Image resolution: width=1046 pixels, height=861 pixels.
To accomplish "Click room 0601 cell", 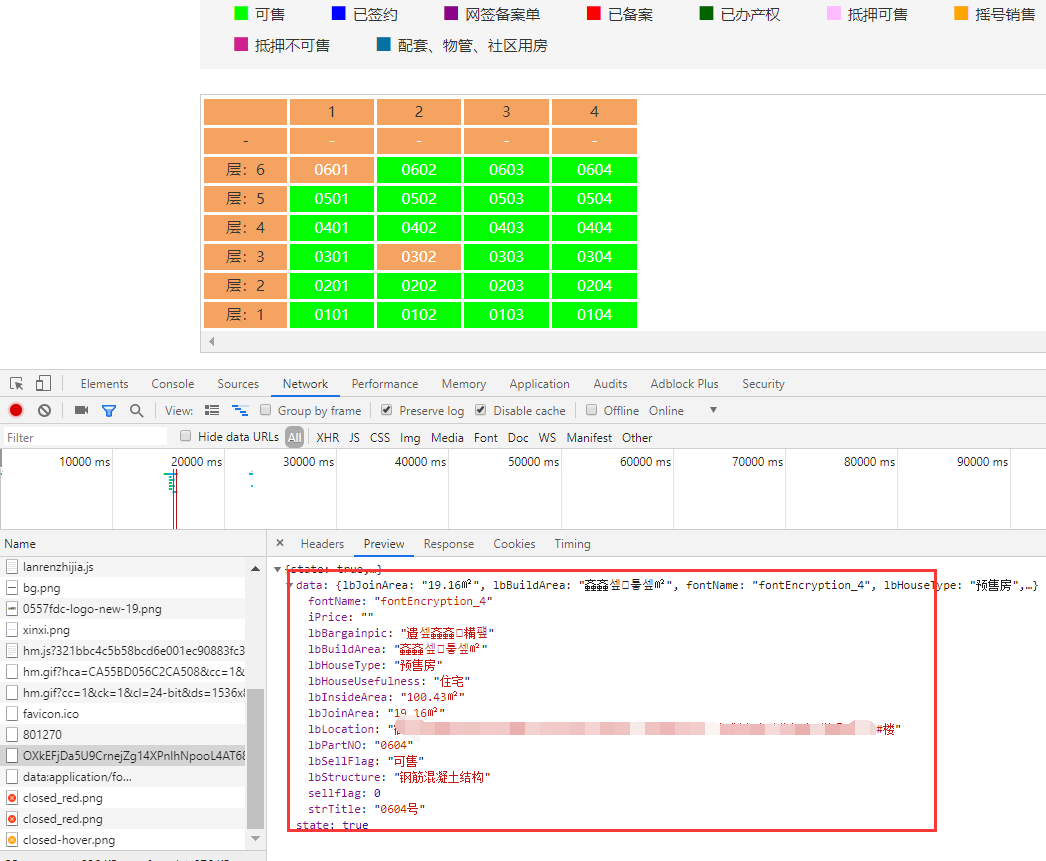I will click(x=332, y=169).
